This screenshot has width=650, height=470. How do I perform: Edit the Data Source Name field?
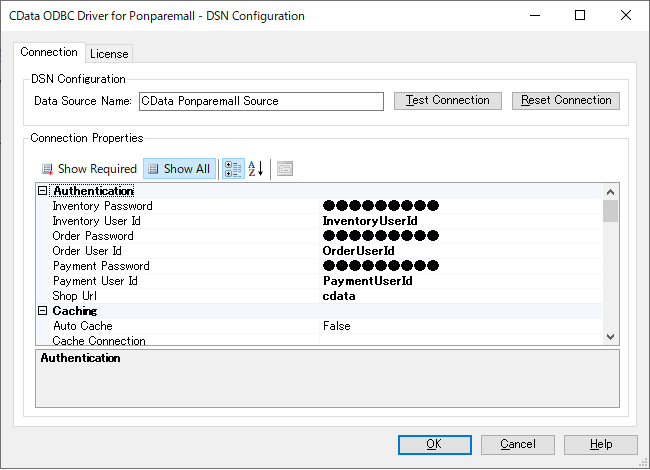tap(261, 102)
